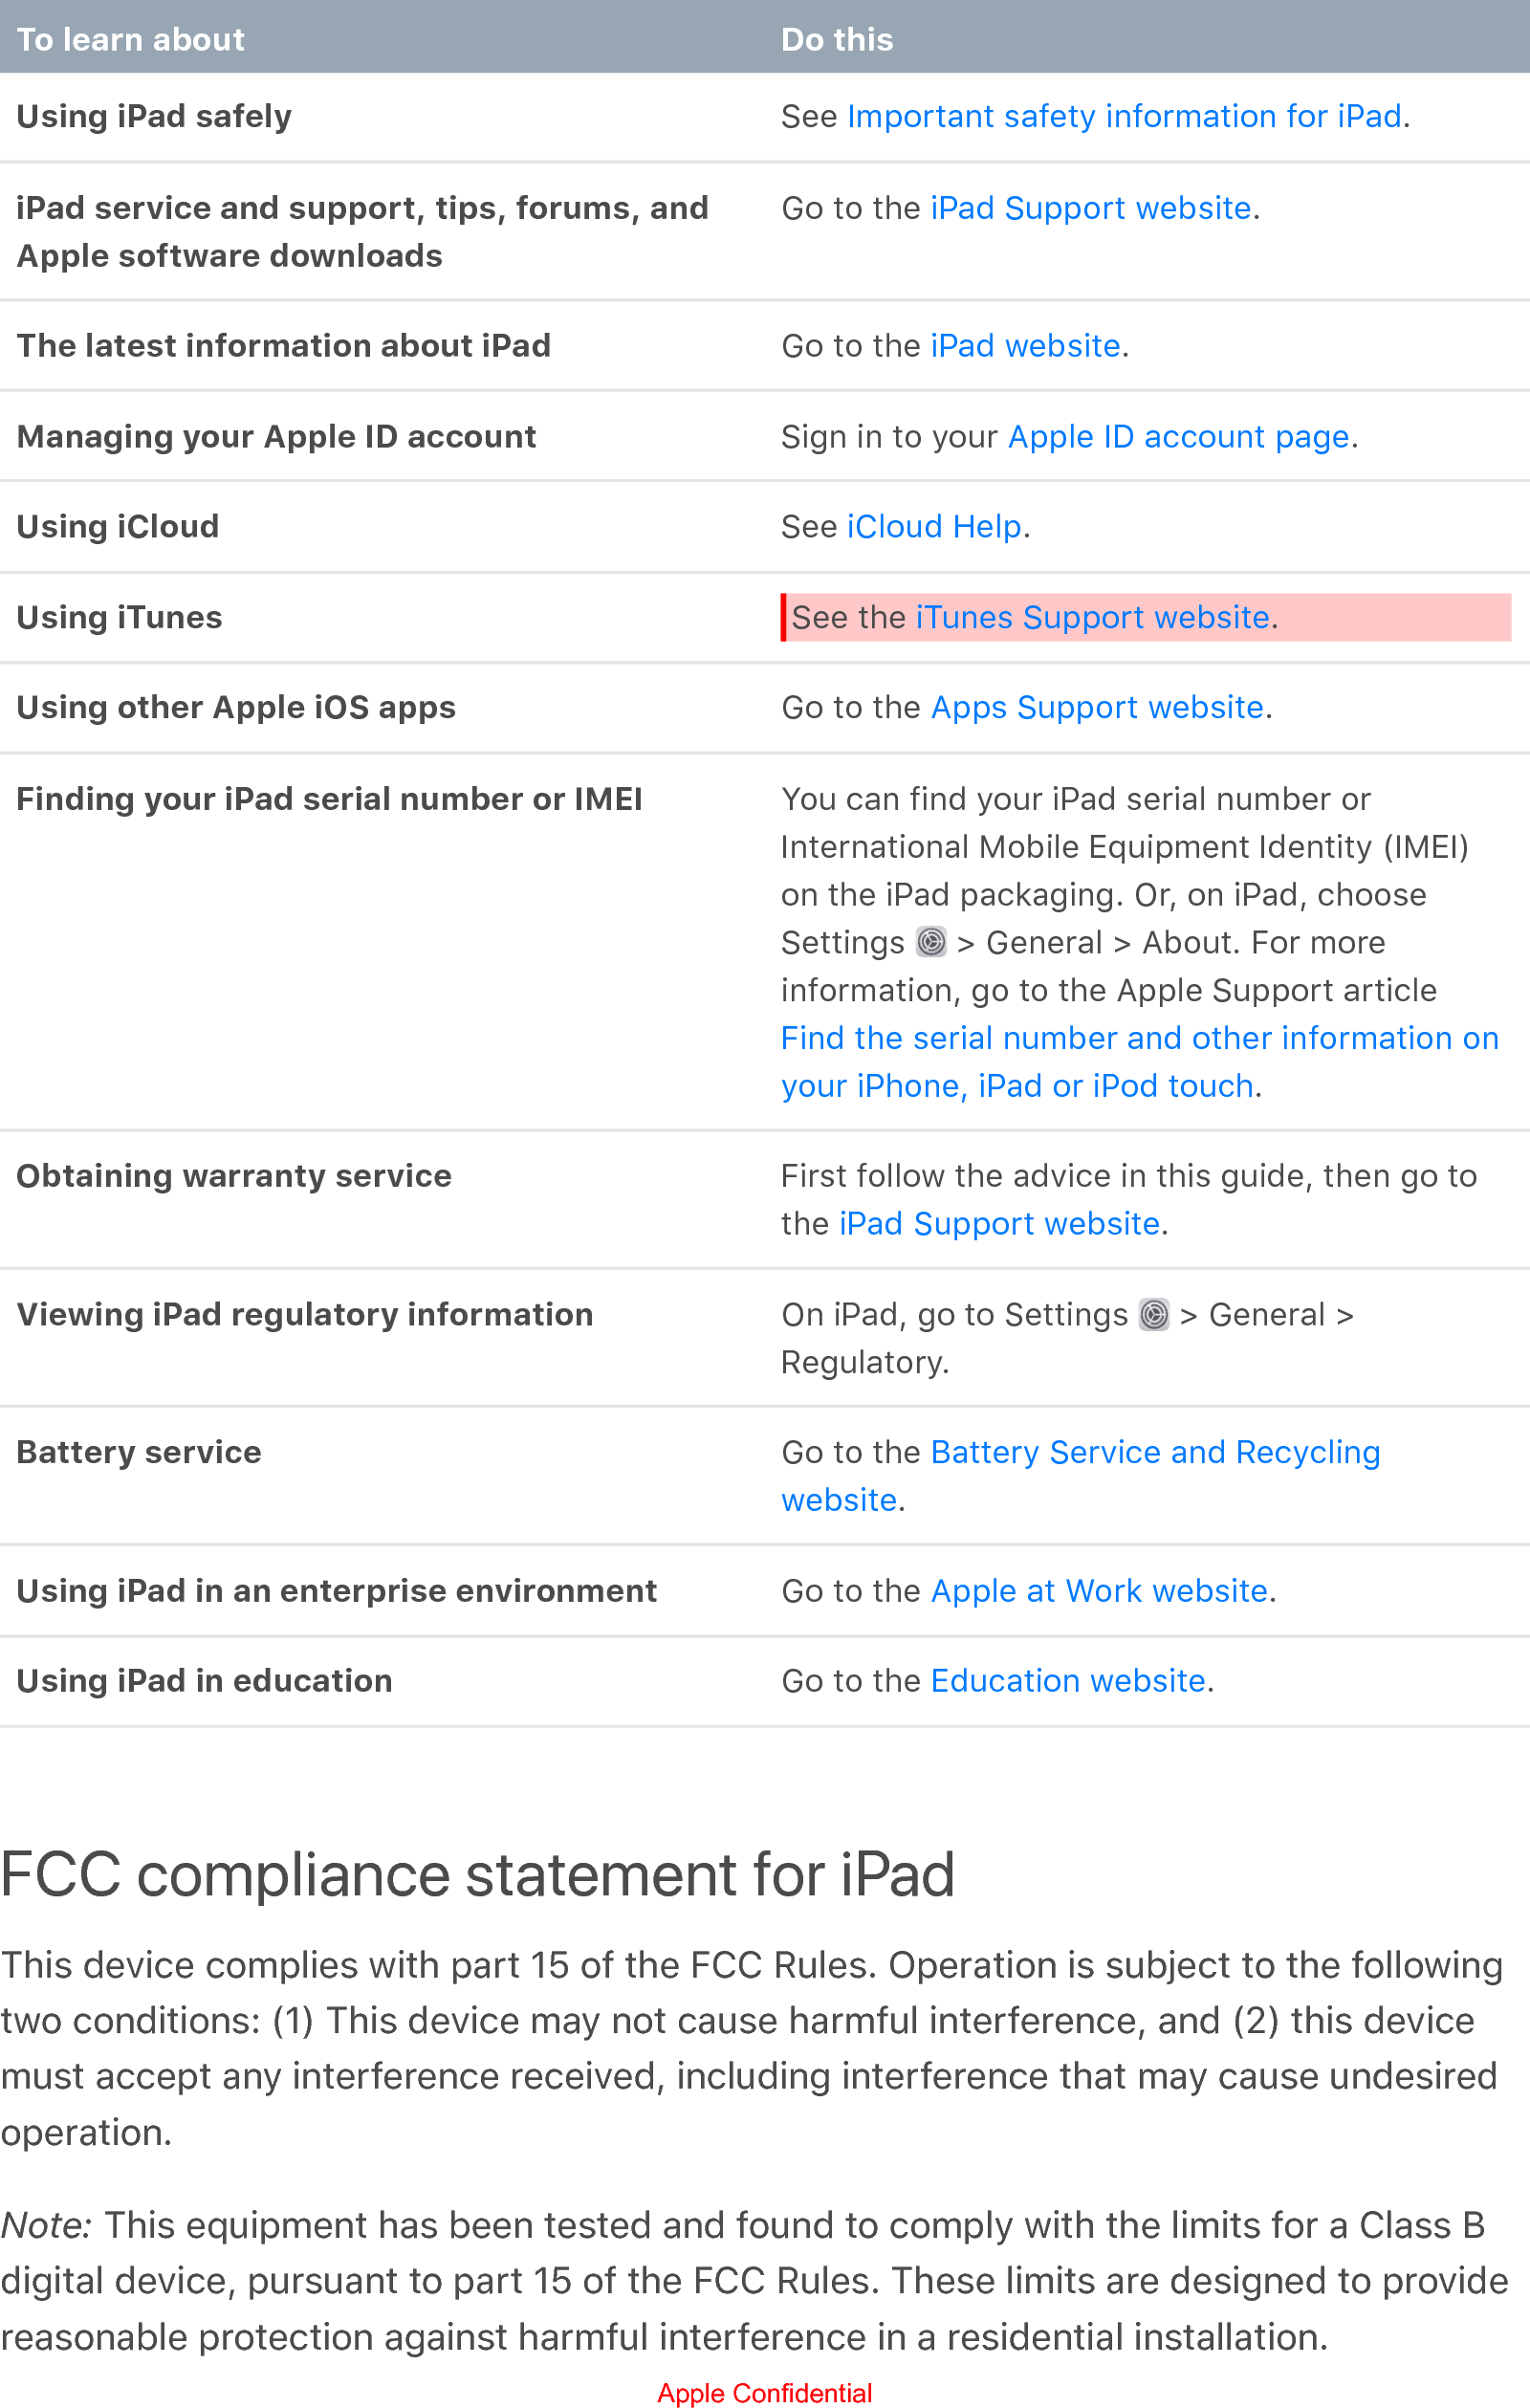Screen dimensions: 1530x2408
Task: Open Important safety information for iPad link
Action: [x=1123, y=117]
